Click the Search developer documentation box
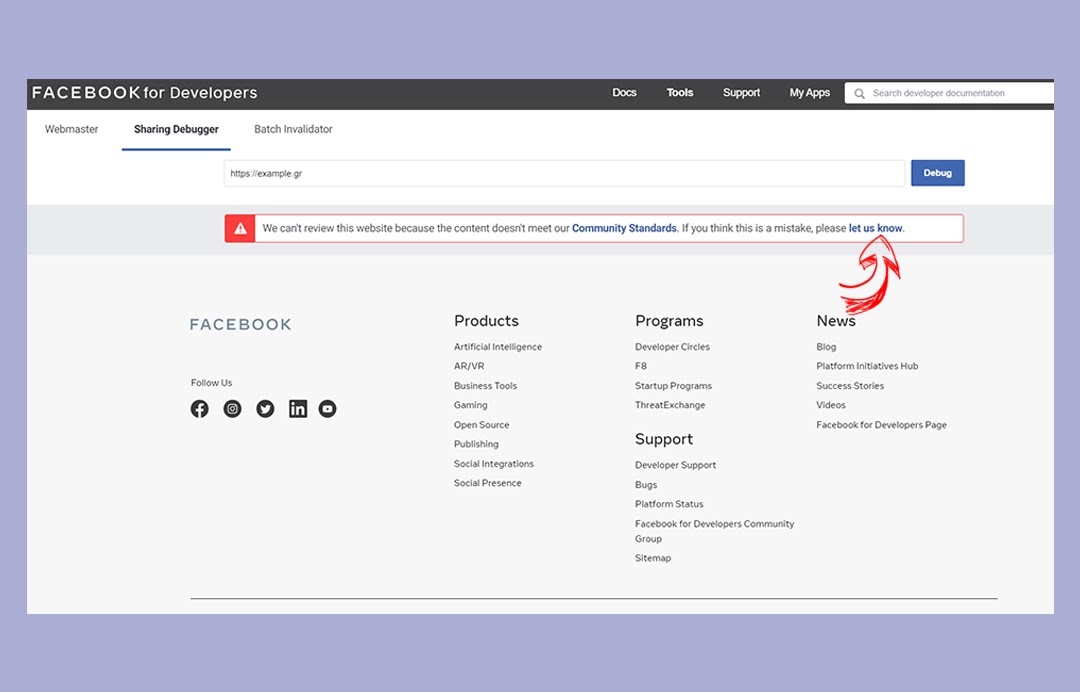This screenshot has height=692, width=1080. [x=949, y=93]
